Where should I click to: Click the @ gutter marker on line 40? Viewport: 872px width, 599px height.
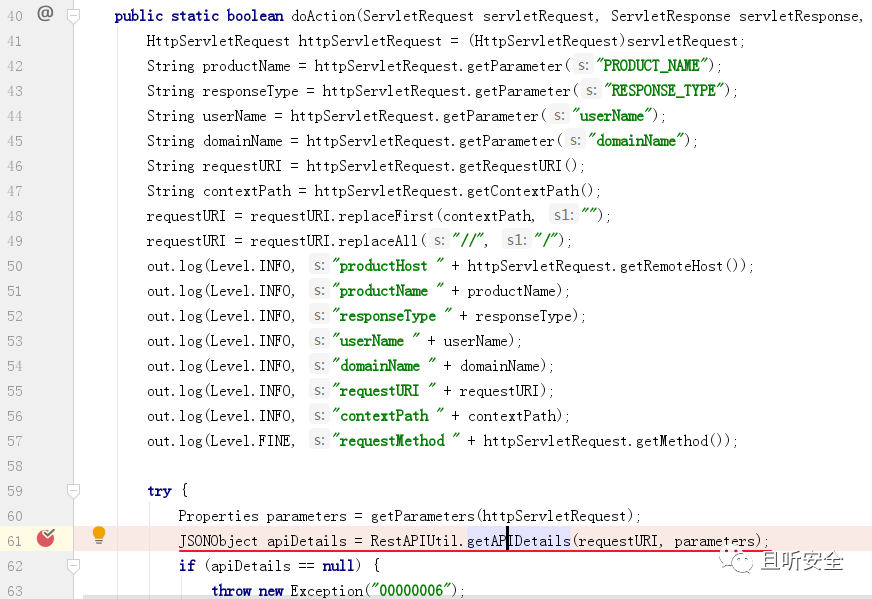click(x=45, y=13)
